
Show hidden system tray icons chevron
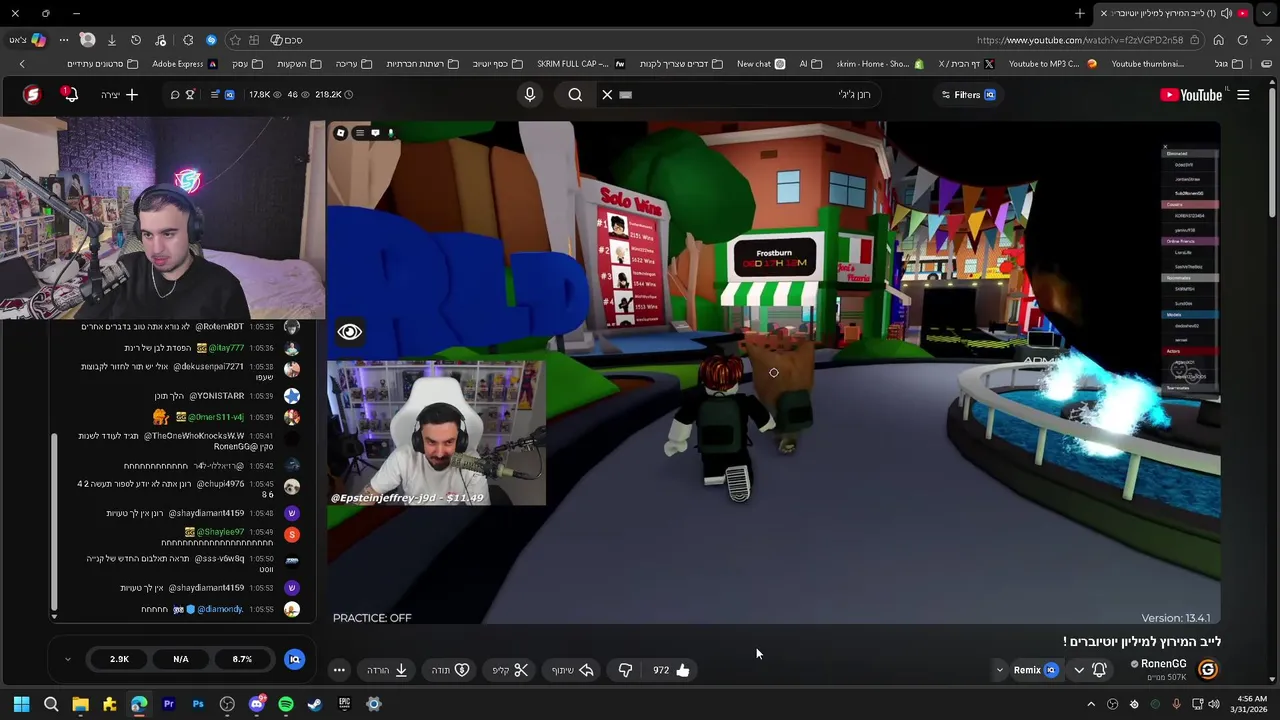pos(1091,704)
